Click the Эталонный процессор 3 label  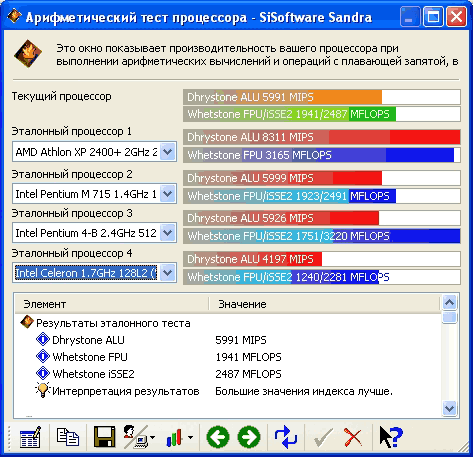coord(72,213)
